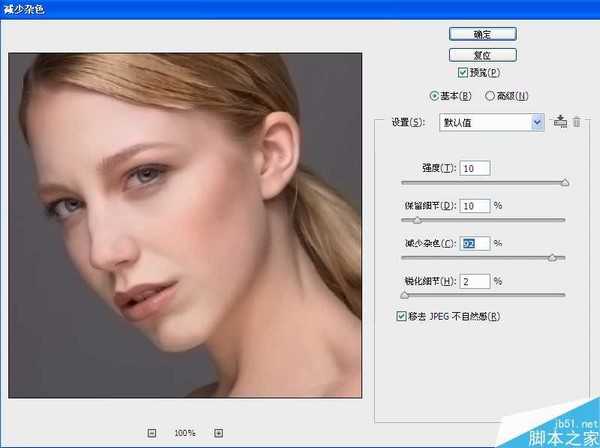This screenshot has height=448, width=600.
Task: Click the 锐化细节 percentage field
Action: click(475, 281)
